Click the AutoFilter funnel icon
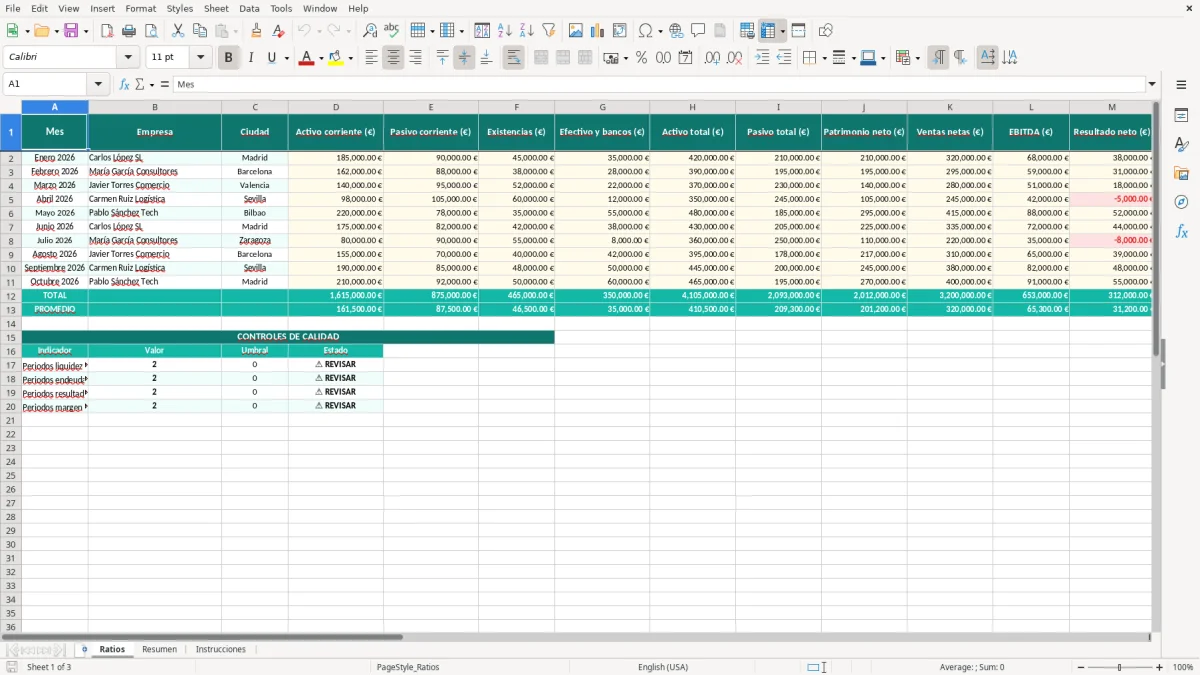1200x675 pixels. [x=549, y=31]
